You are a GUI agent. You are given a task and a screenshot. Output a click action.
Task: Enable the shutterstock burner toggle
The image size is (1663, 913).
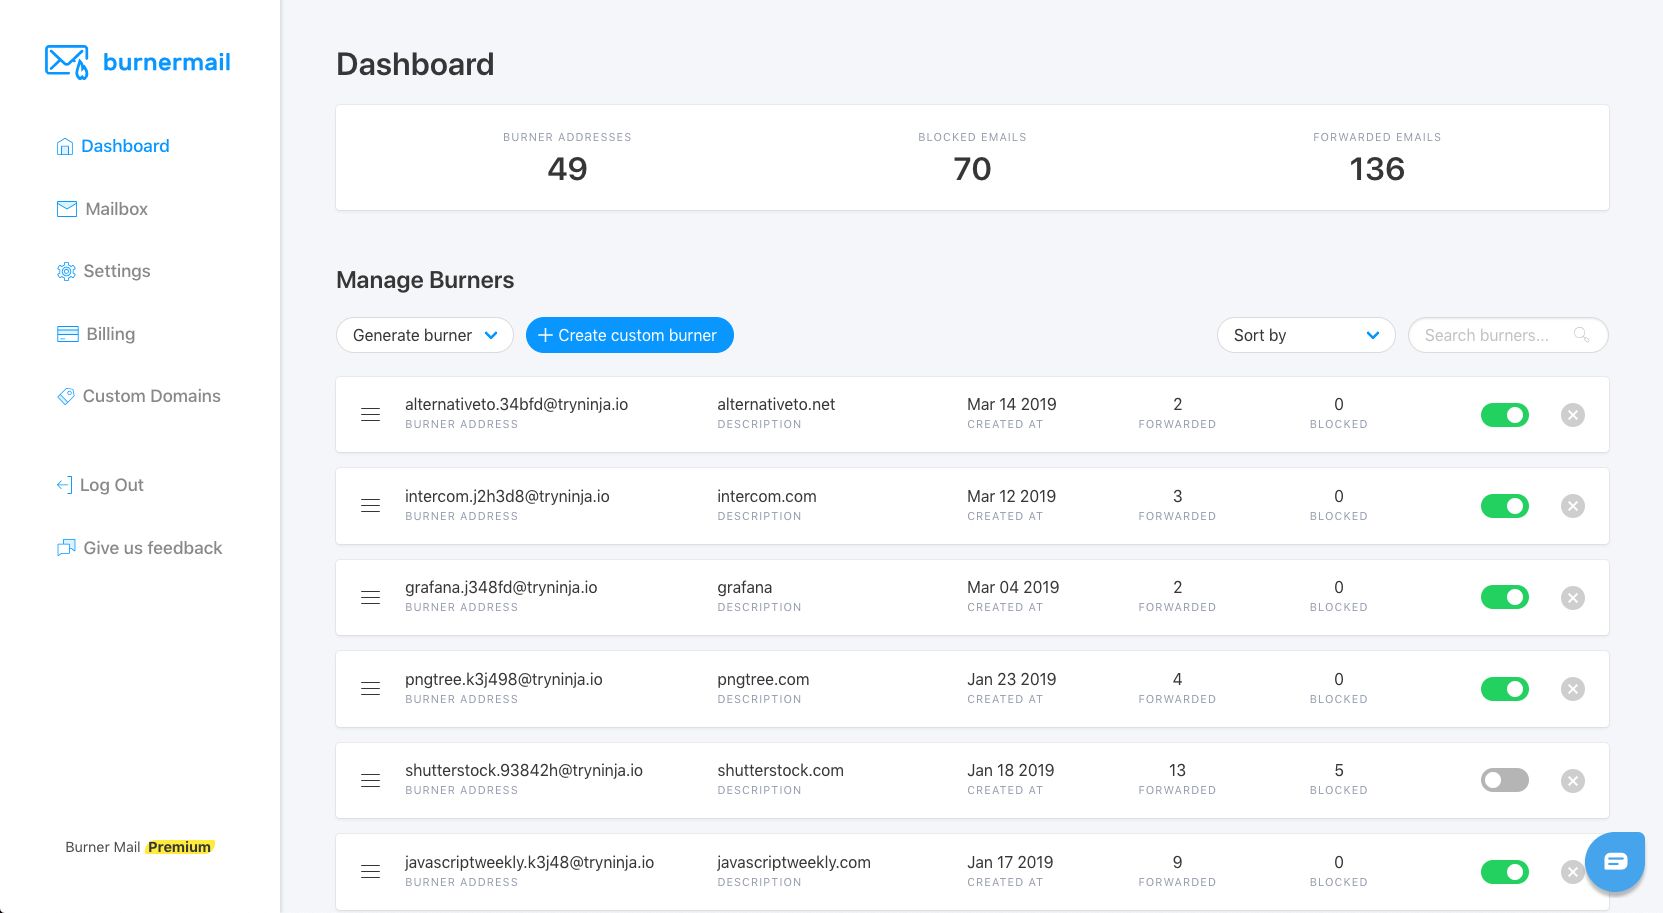pos(1505,781)
